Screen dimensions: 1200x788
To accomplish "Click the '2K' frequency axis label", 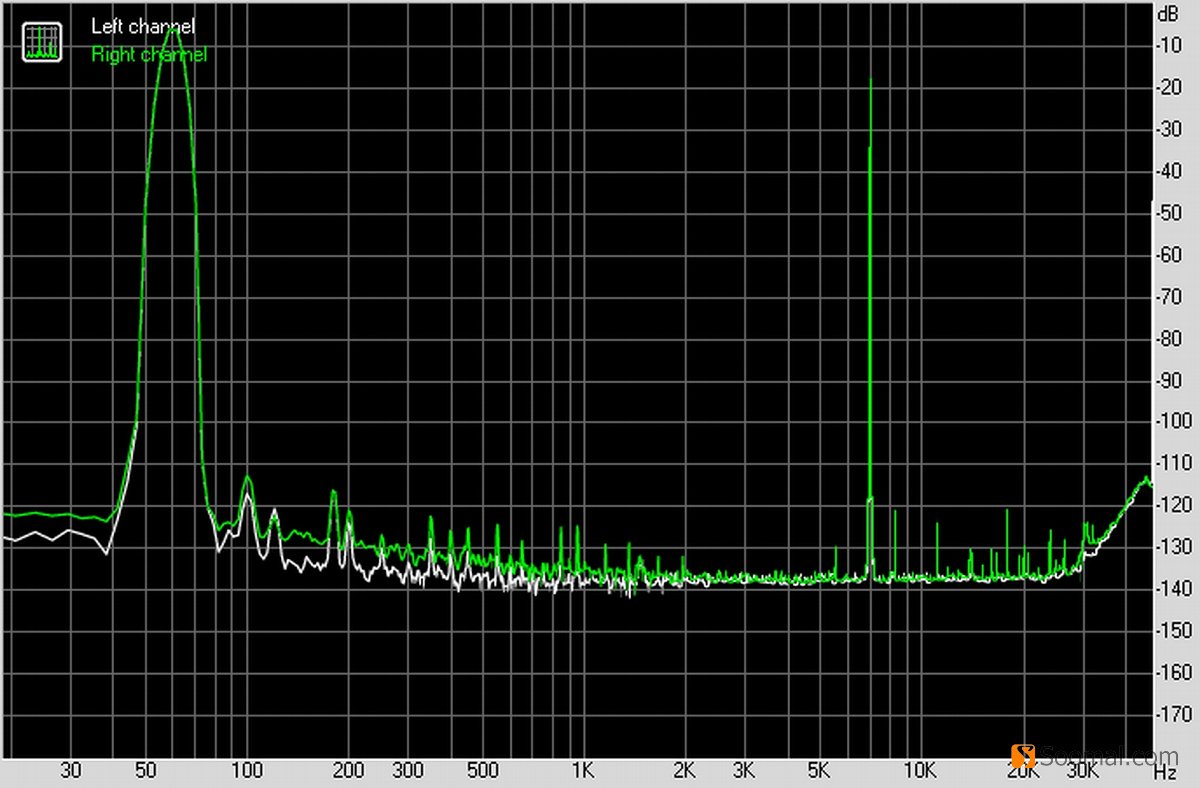I will click(x=684, y=772).
